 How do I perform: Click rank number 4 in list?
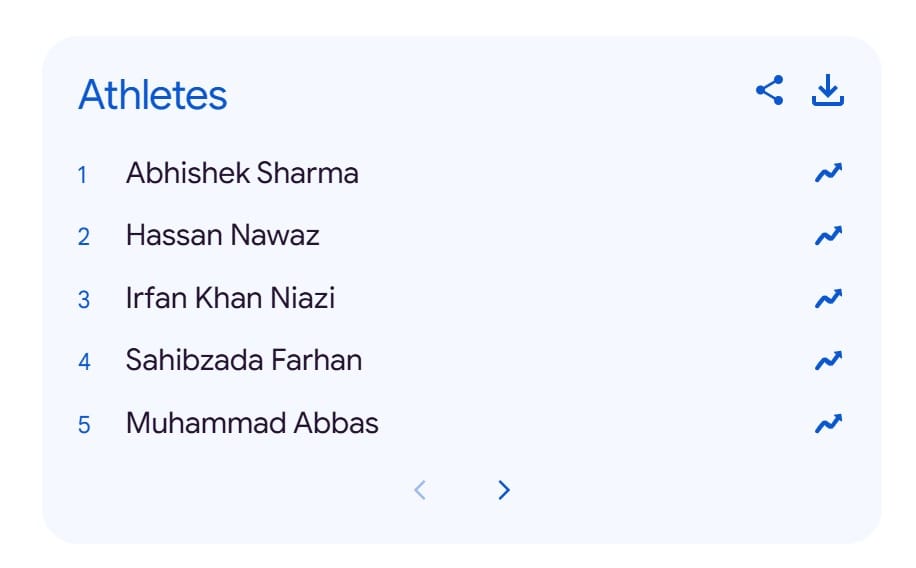pos(84,361)
